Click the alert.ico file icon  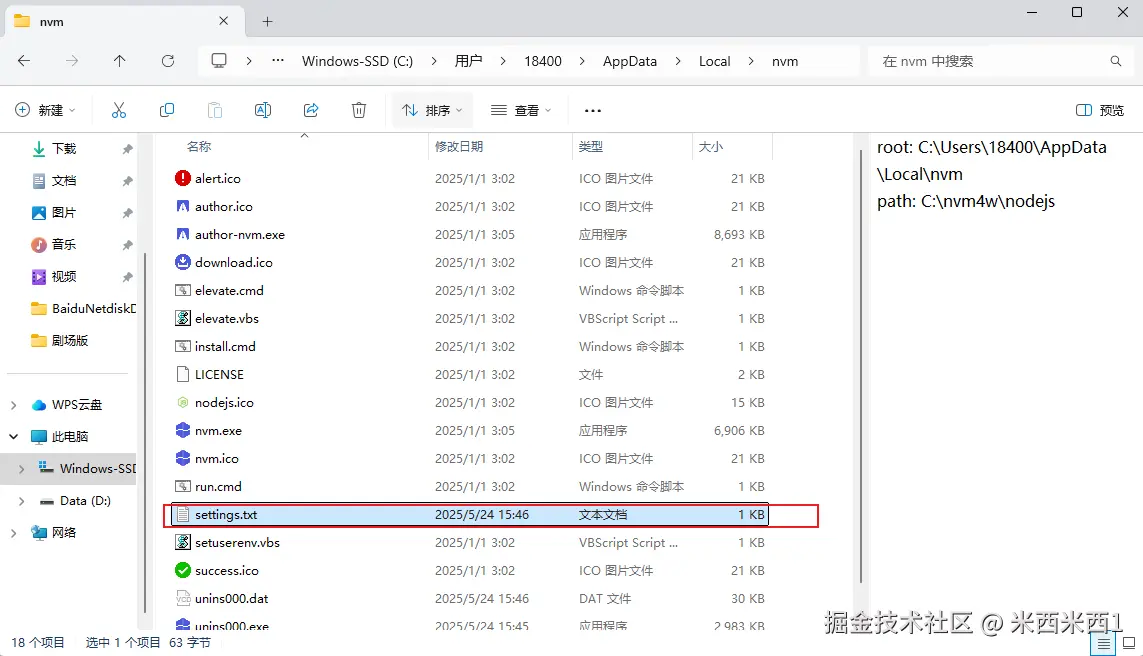click(183, 178)
